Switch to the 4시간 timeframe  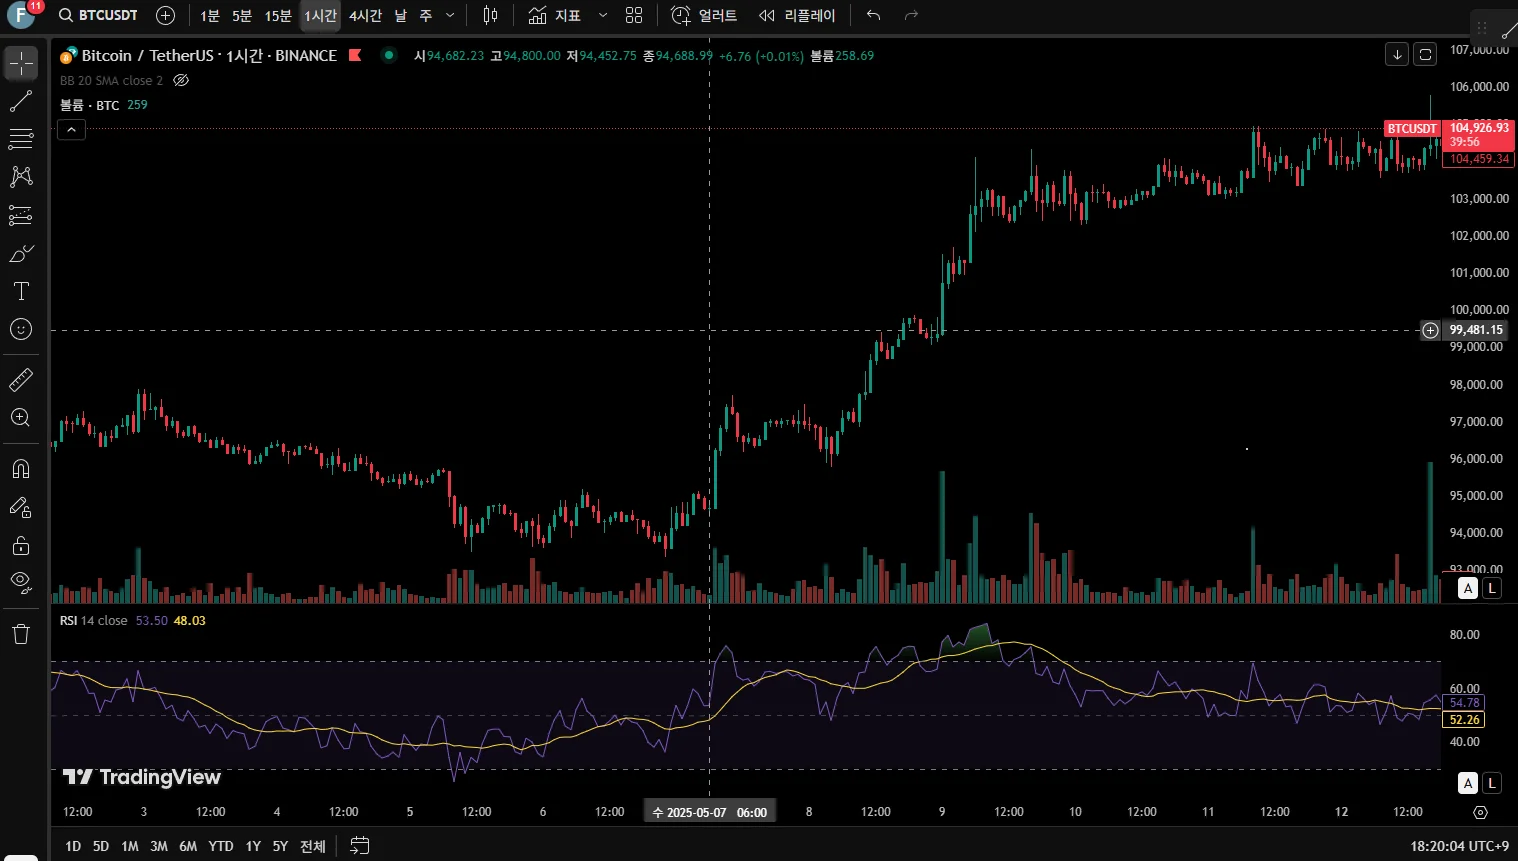click(366, 15)
